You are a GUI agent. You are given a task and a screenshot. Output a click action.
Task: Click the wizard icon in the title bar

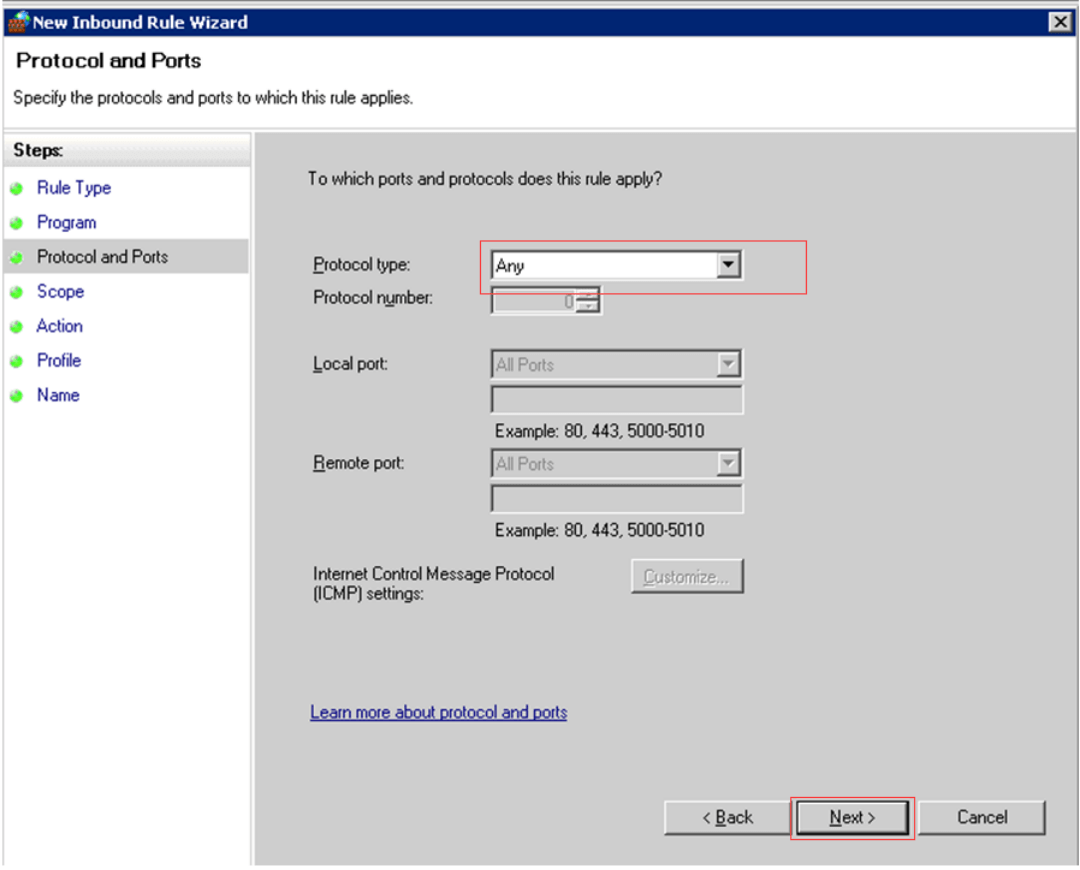(x=19, y=21)
